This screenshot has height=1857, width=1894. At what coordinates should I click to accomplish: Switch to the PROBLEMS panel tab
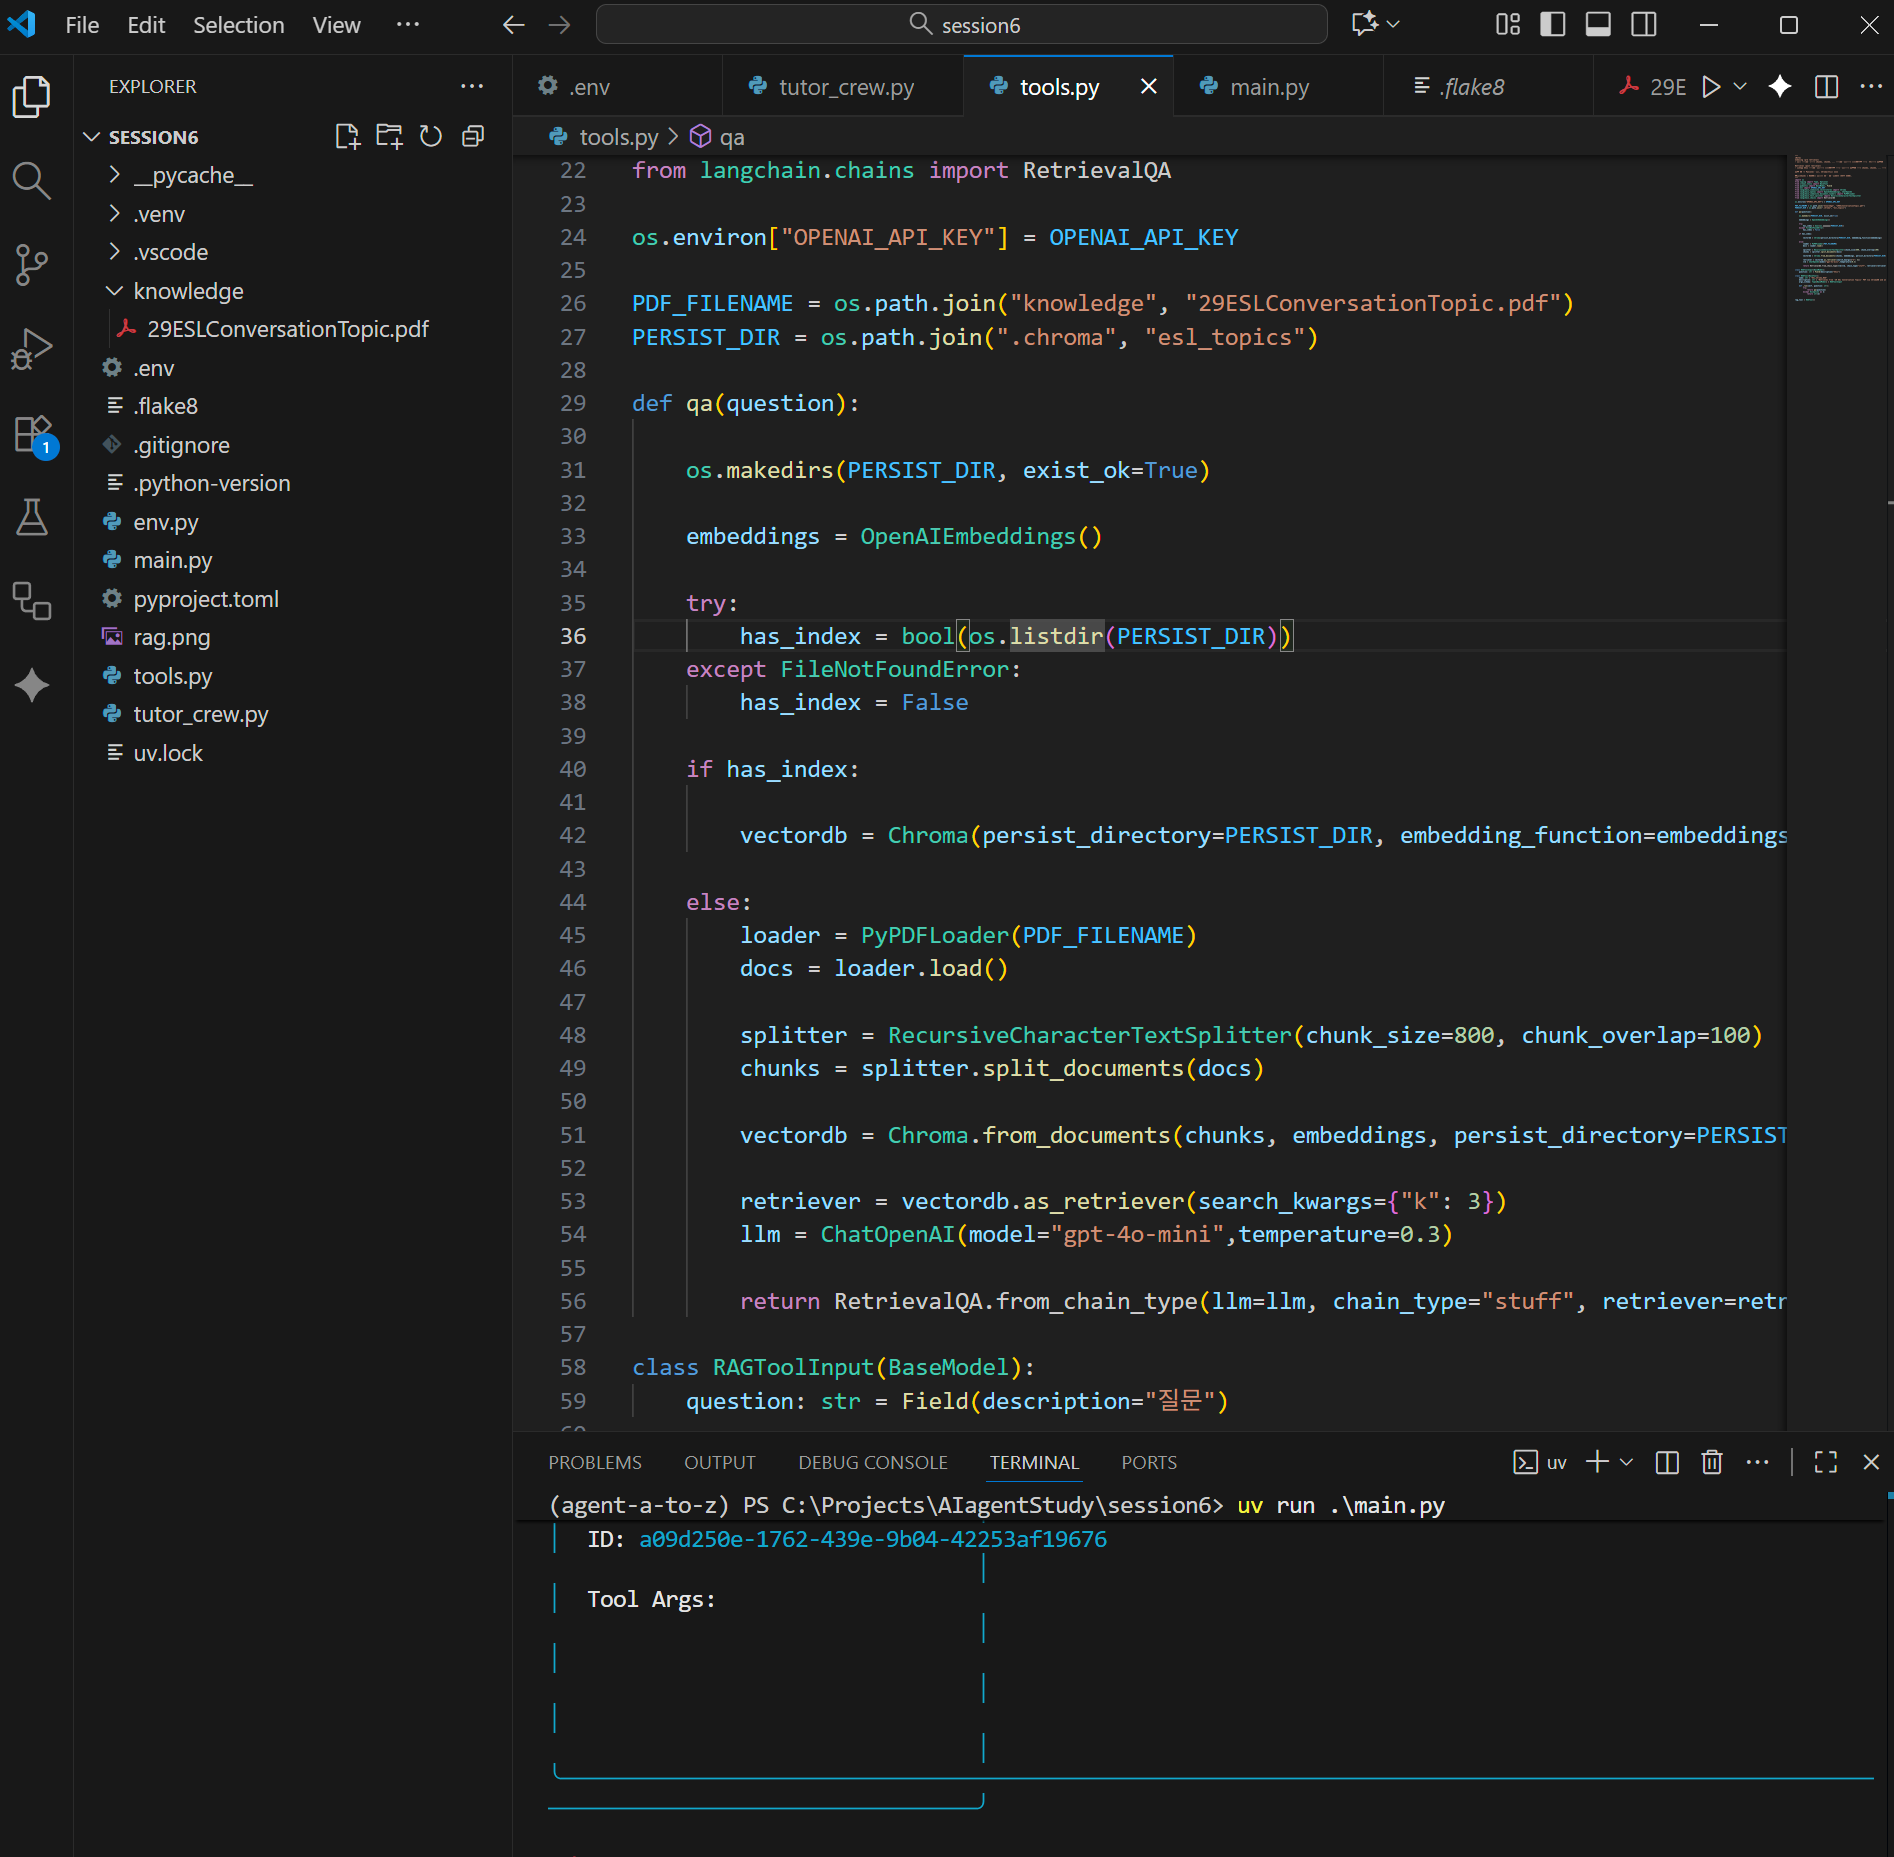click(594, 1462)
